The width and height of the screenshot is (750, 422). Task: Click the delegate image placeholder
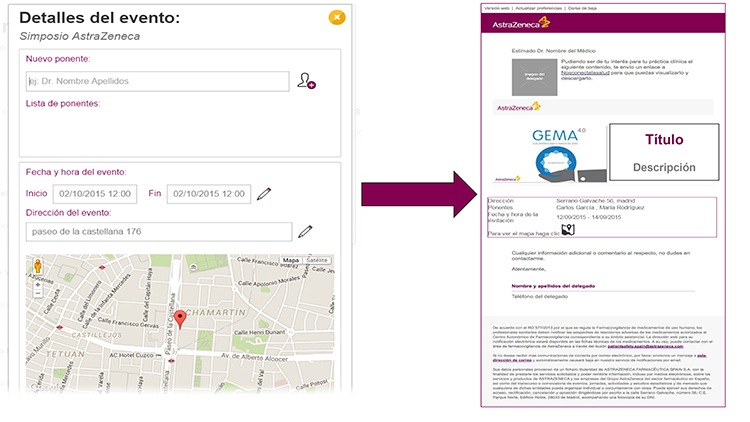click(x=534, y=77)
